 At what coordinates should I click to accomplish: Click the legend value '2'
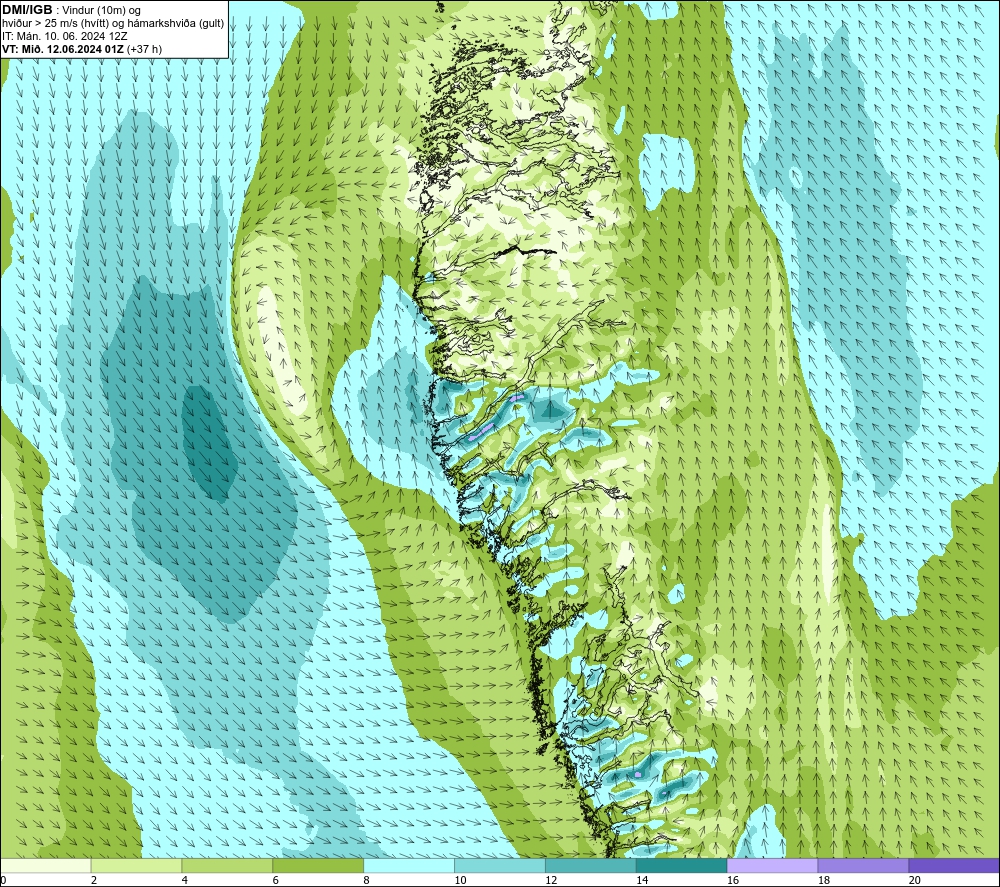click(x=94, y=880)
